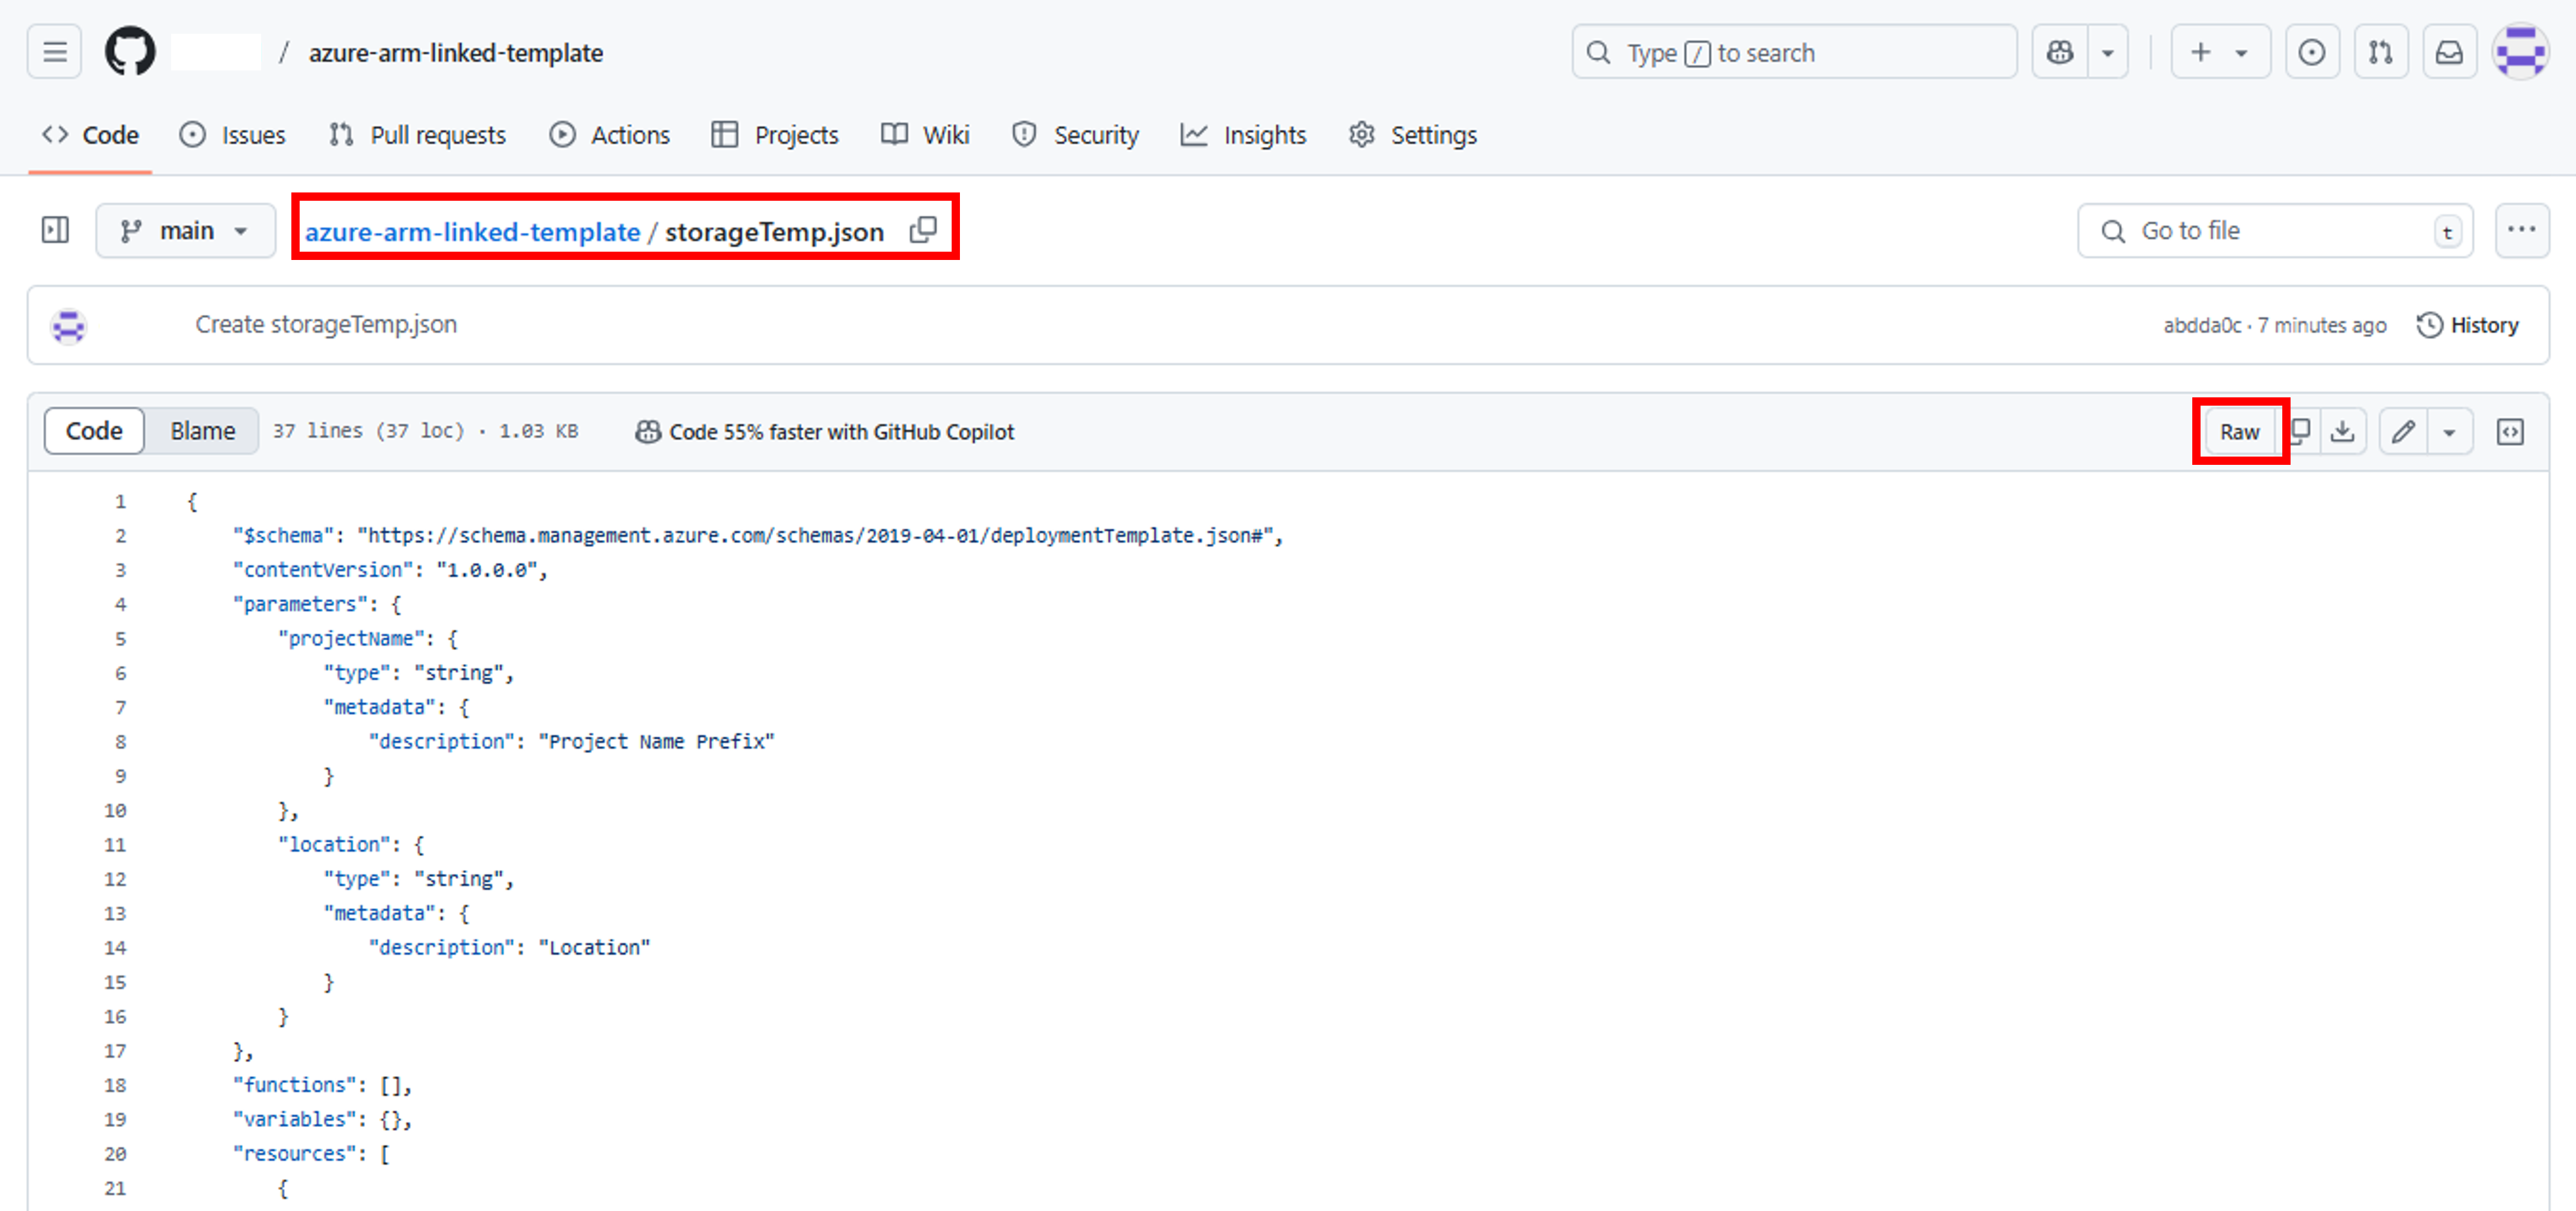2576x1211 pixels.
Task: Edit the file with the pencil icon
Action: pos(2404,431)
